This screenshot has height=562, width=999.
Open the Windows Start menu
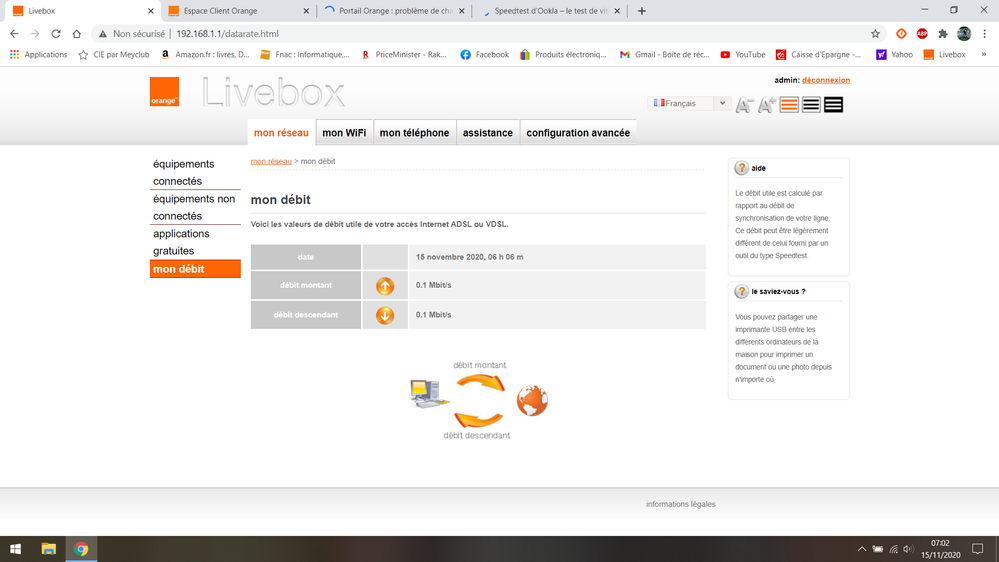tap(15, 549)
